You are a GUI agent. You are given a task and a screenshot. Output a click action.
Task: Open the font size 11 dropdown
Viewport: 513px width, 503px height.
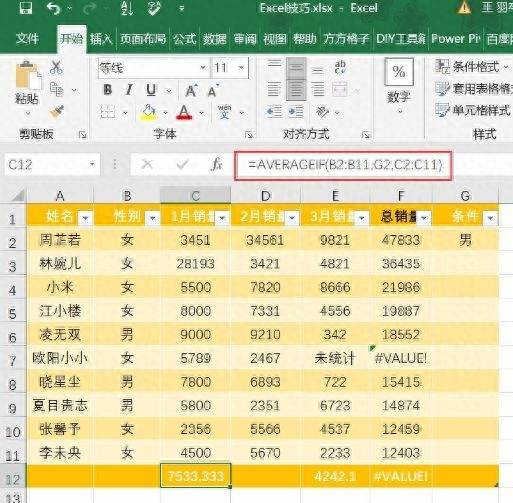pos(241,68)
